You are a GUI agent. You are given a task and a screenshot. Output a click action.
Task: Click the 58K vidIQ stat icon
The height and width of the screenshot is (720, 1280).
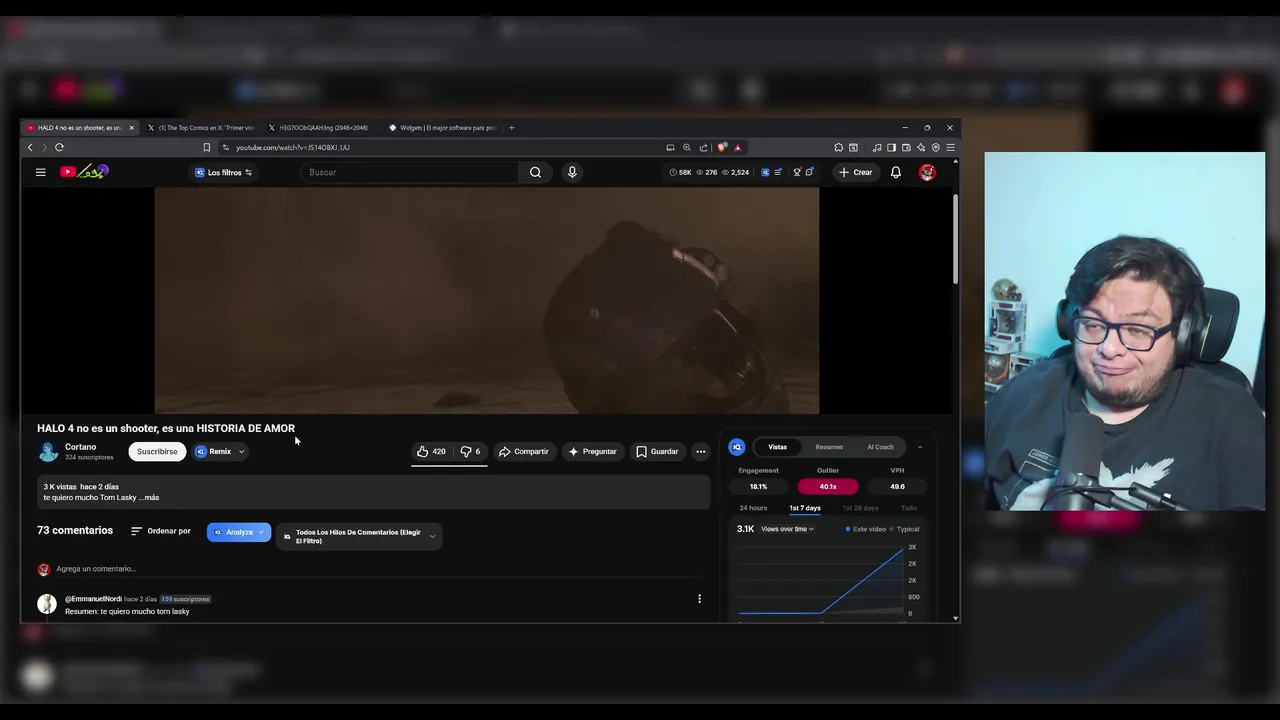pos(674,172)
